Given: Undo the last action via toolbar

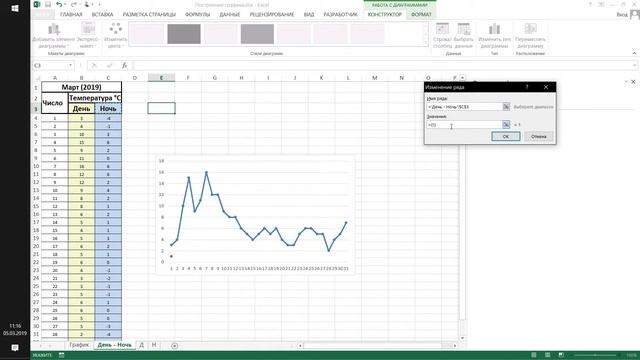Looking at the screenshot, I should click(60, 4).
